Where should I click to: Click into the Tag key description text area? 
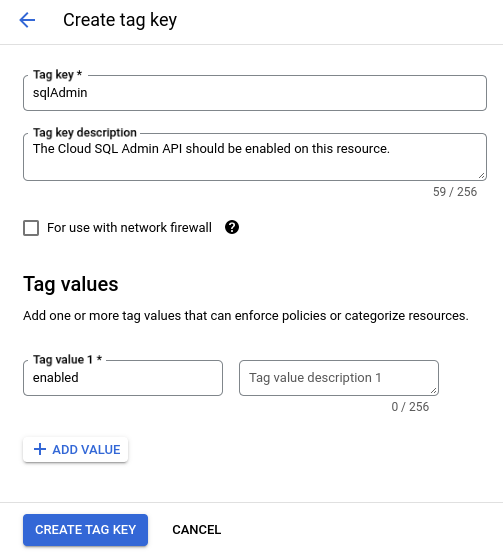[x=255, y=157]
